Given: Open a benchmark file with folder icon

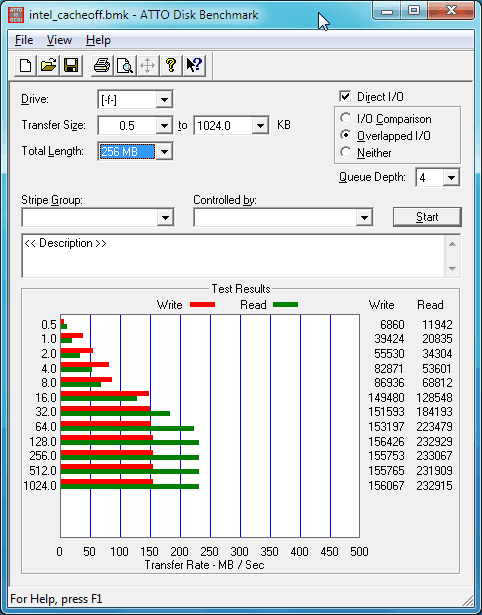Looking at the screenshot, I should [48, 65].
